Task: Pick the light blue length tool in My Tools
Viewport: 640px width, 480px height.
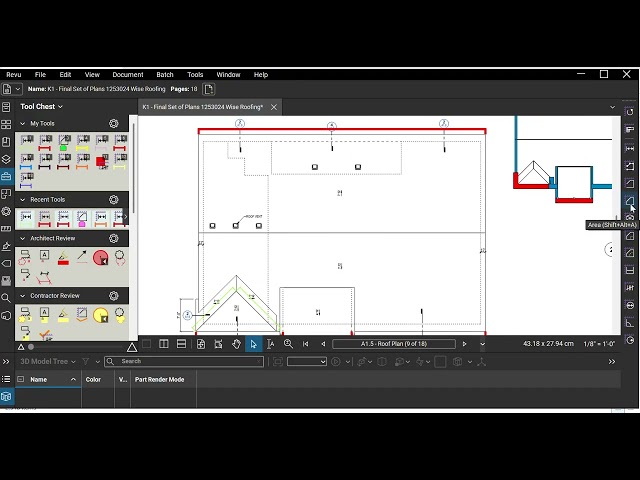Action: 27,162
